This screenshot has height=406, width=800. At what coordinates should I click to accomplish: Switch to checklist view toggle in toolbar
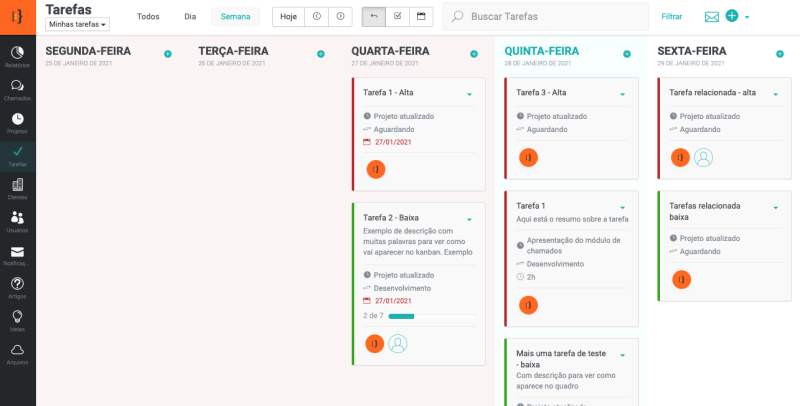point(397,17)
